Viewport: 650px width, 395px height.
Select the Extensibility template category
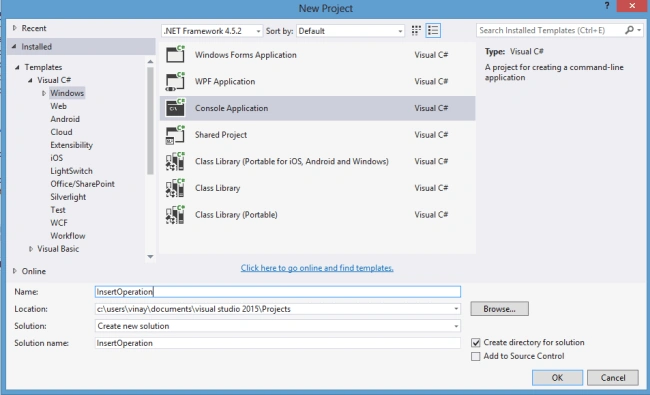point(71,145)
